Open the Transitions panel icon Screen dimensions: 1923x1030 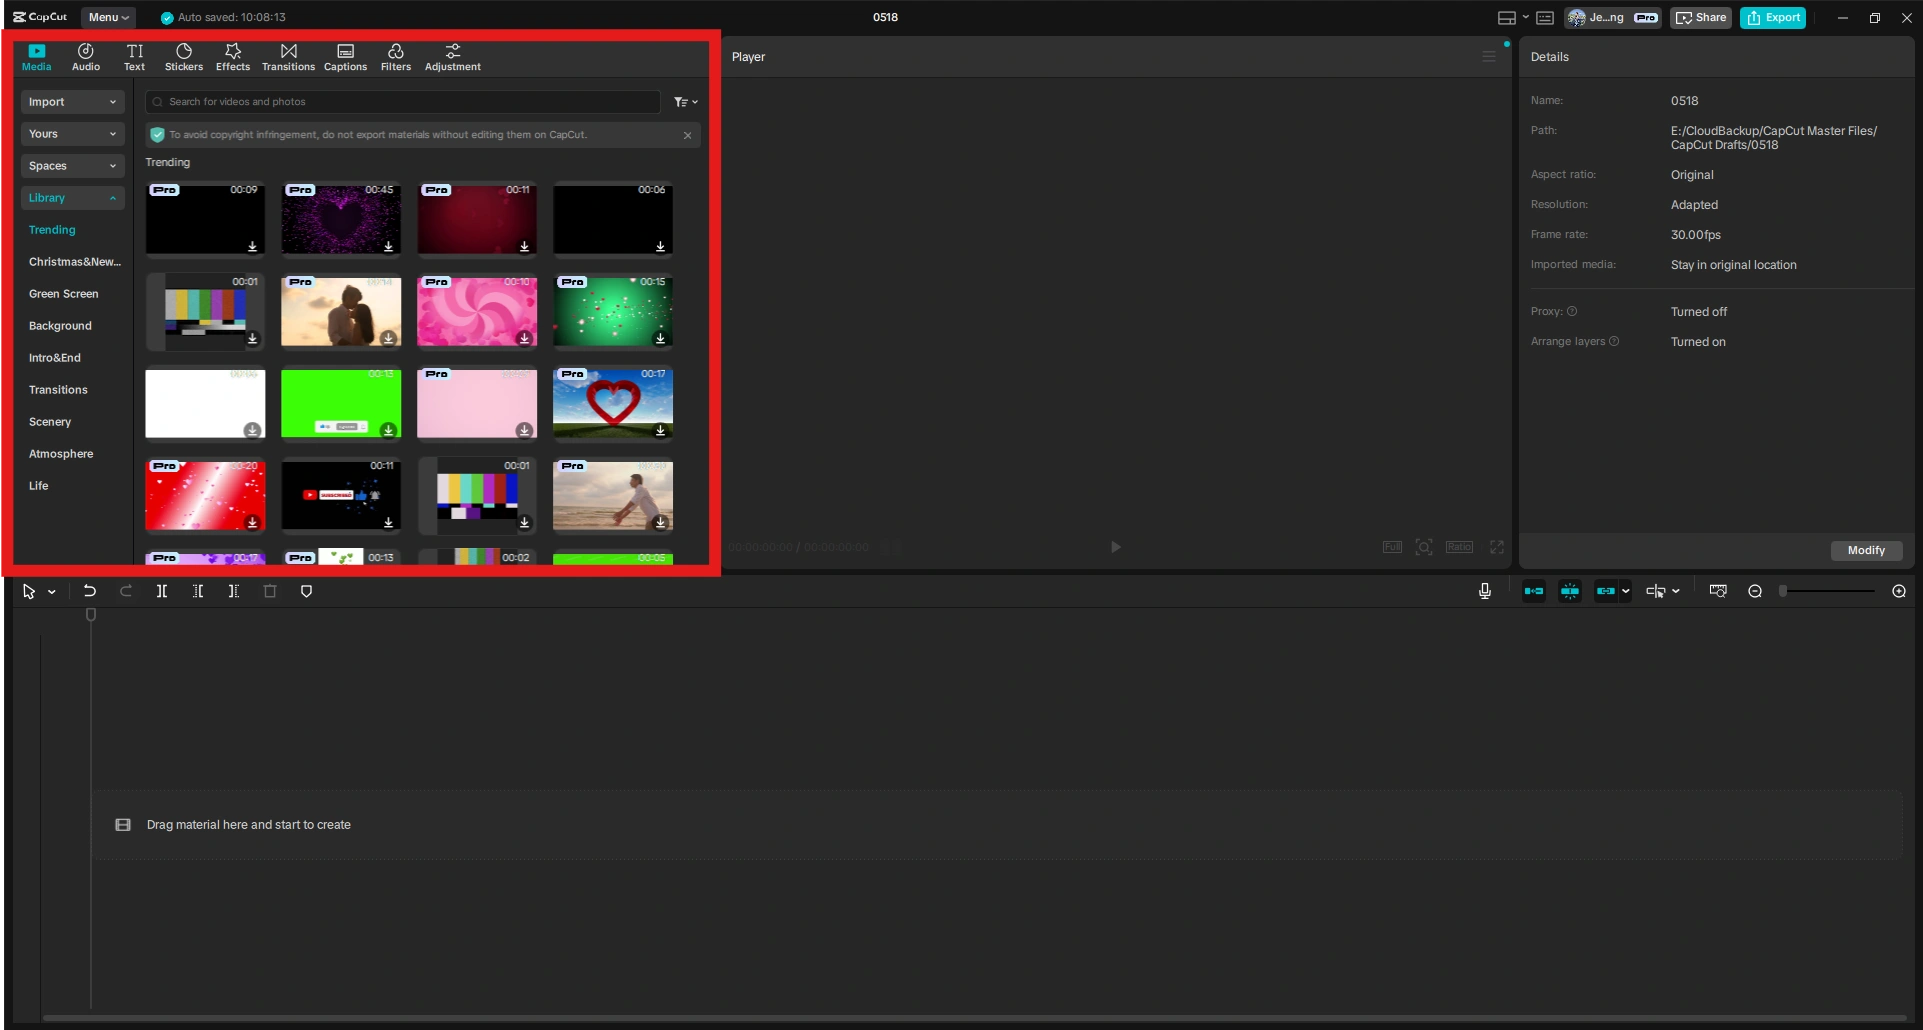[x=289, y=51]
